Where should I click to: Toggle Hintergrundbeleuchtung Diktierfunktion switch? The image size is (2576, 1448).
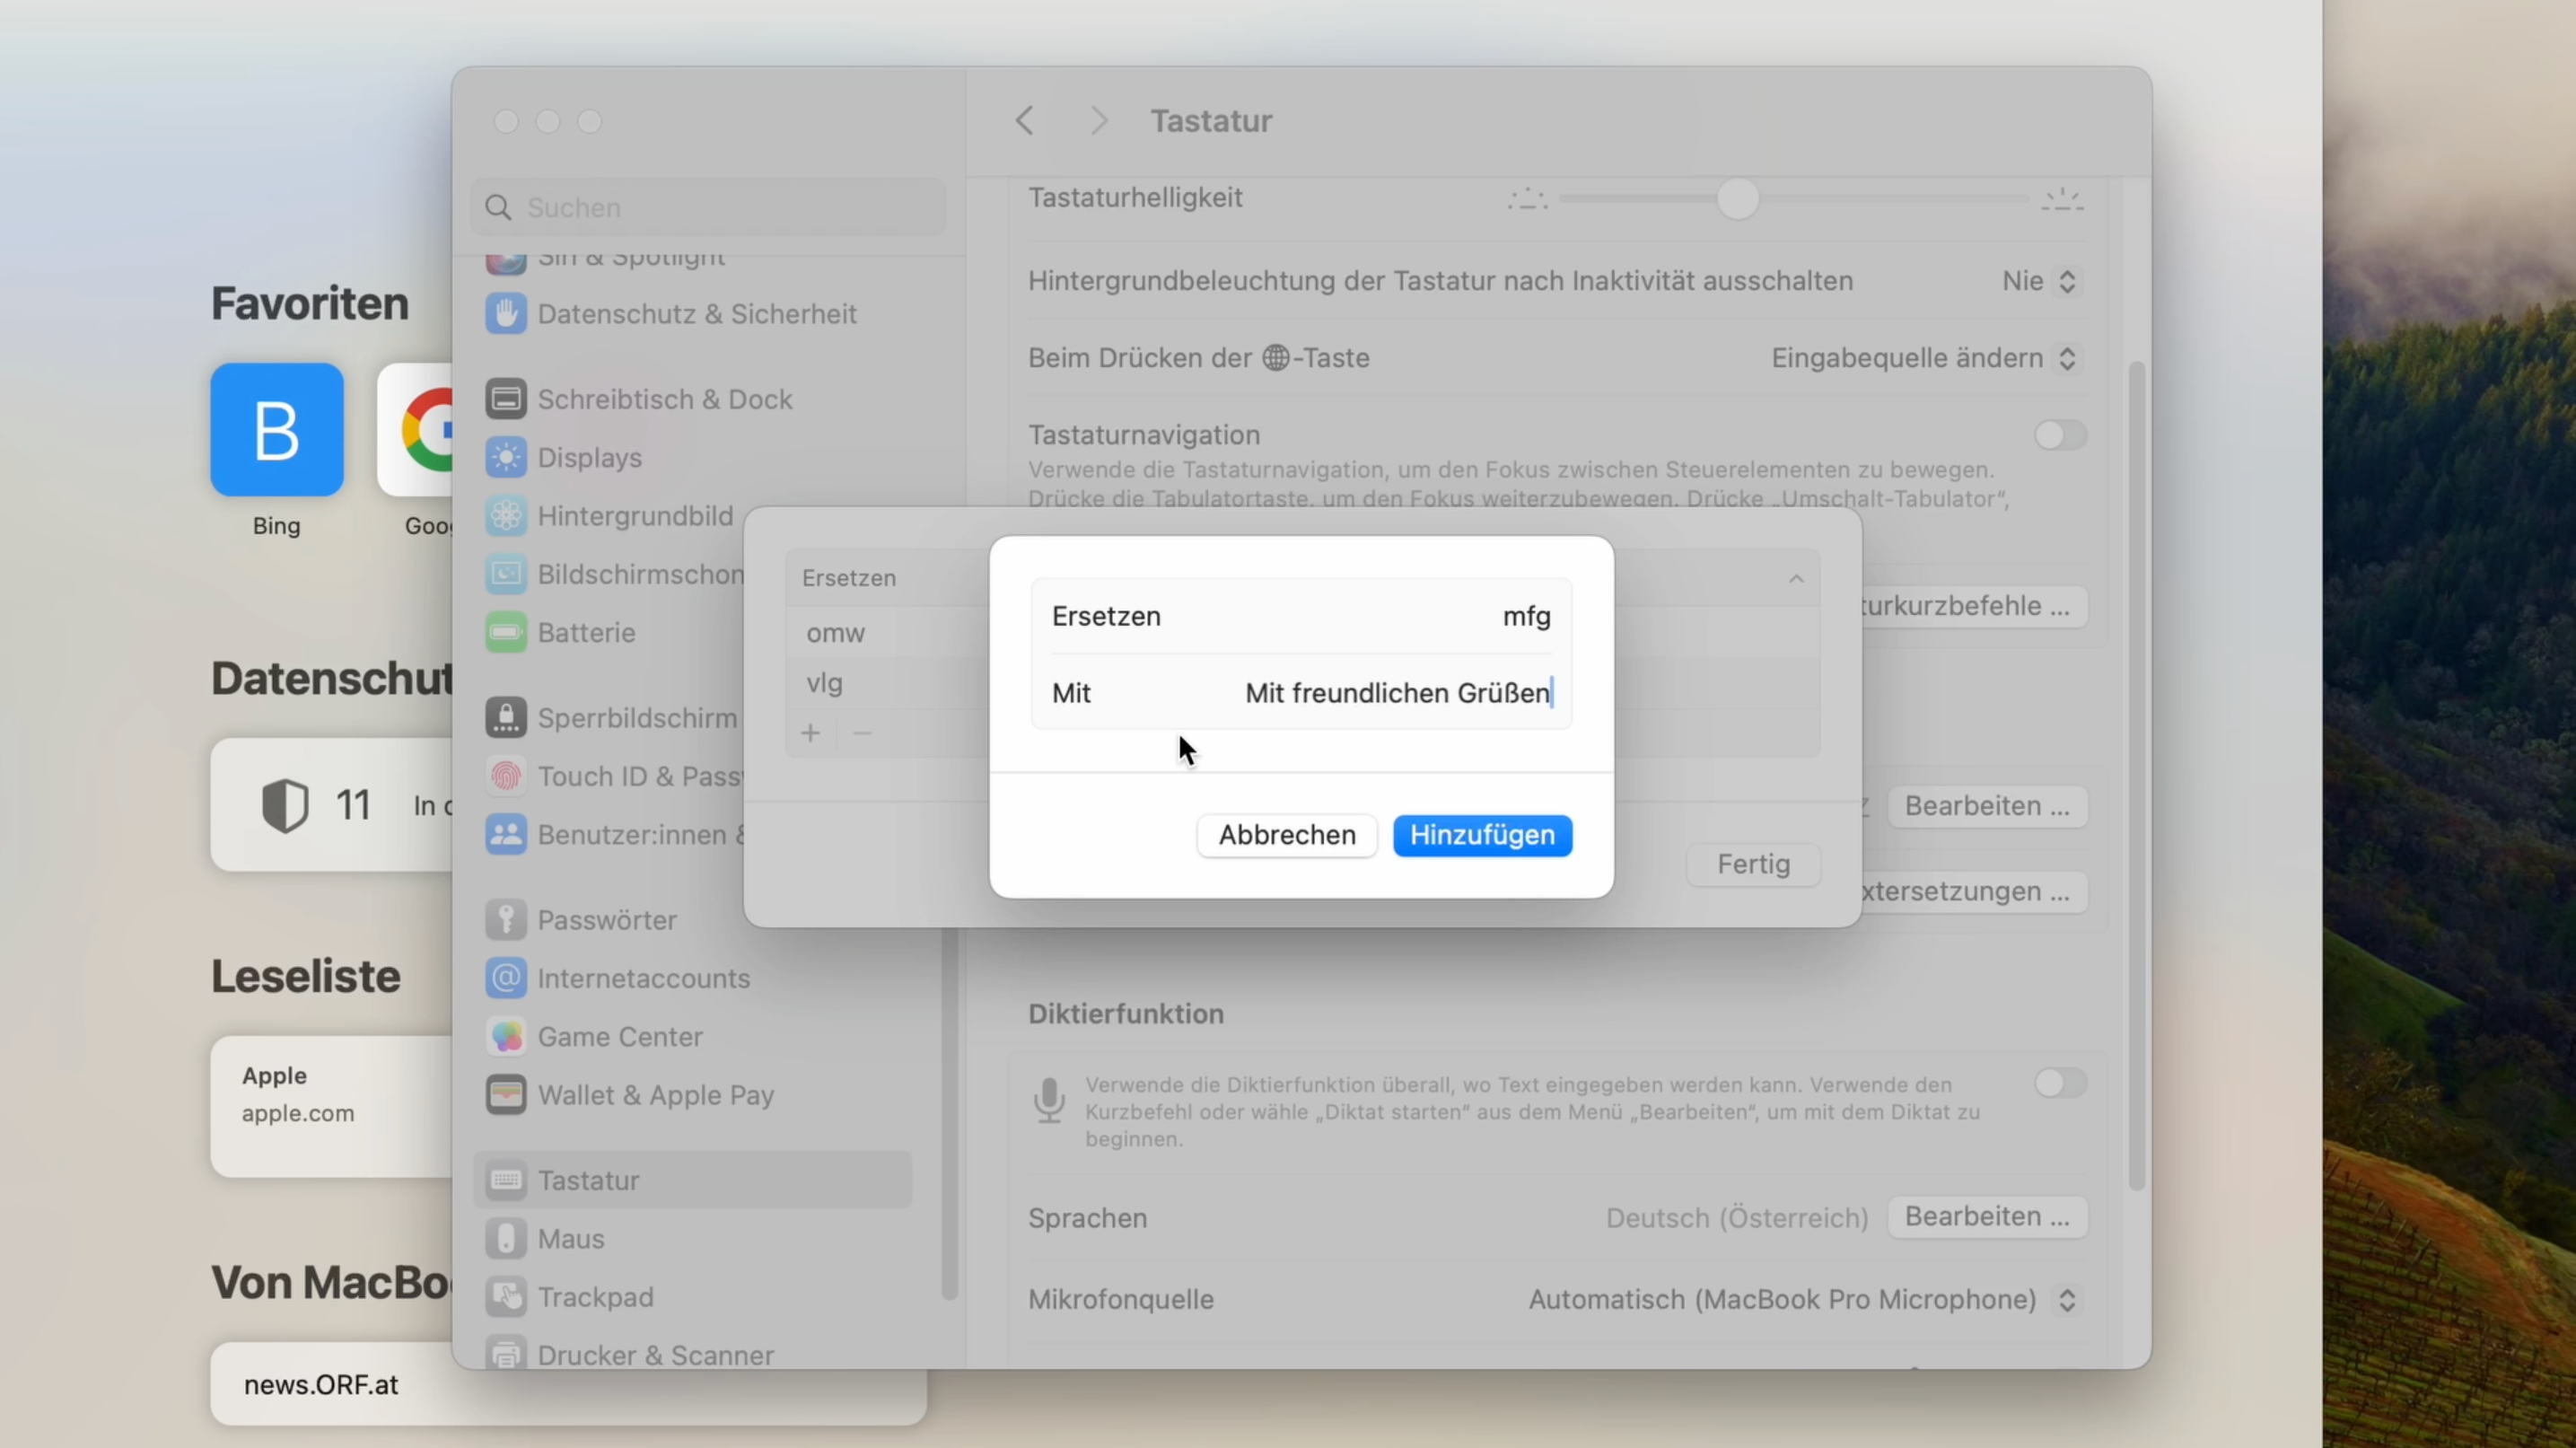click(2057, 1084)
